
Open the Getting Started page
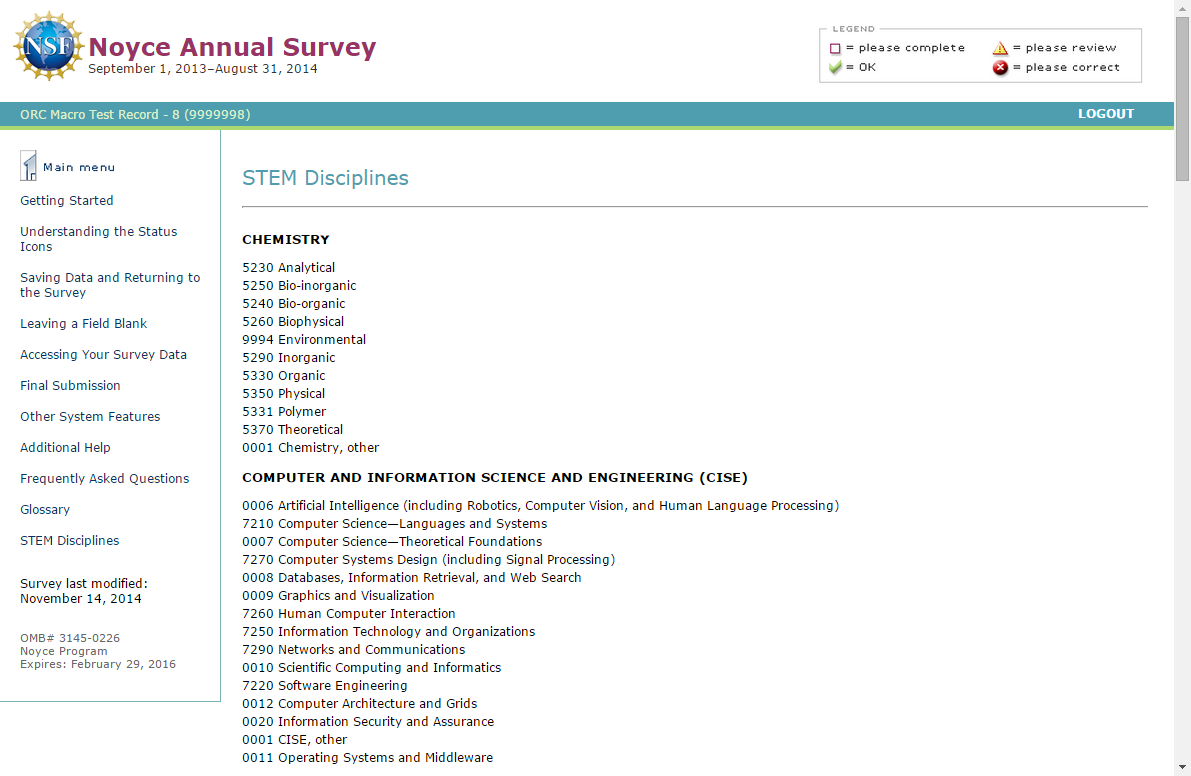pyautogui.click(x=67, y=201)
